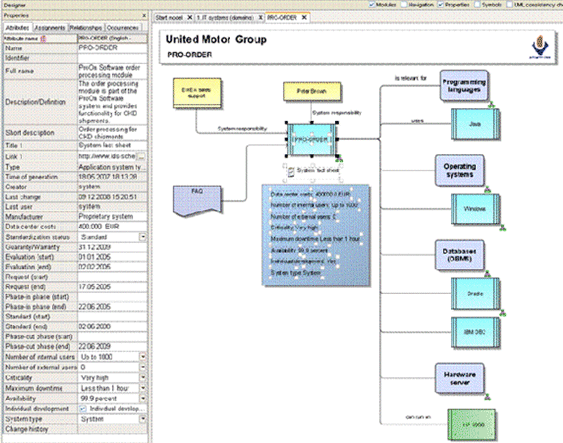Toggle the UML consistency checkbox
The width and height of the screenshot is (563, 443).
tap(510, 4)
